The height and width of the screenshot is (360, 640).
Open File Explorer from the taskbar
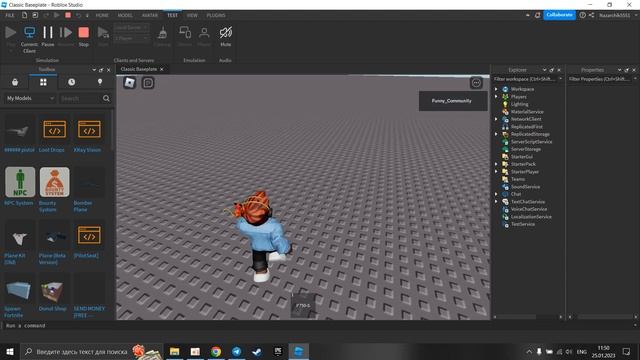pyautogui.click(x=175, y=351)
